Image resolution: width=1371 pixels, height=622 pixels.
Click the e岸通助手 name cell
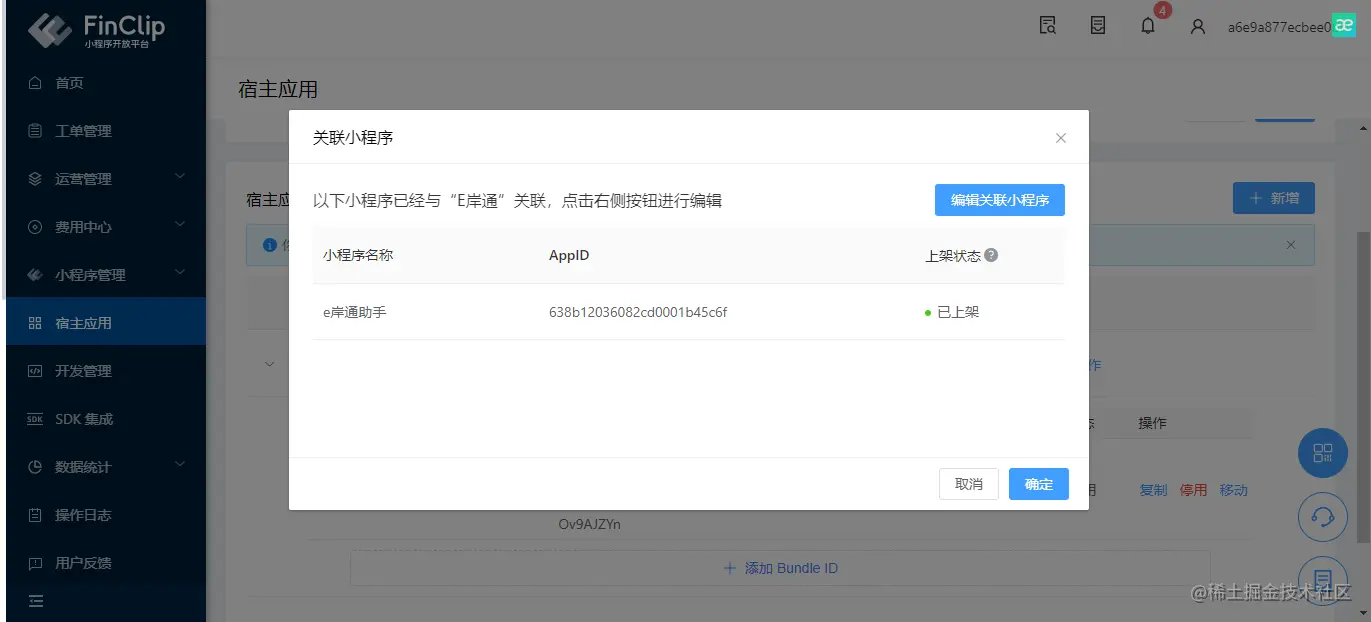[x=355, y=312]
